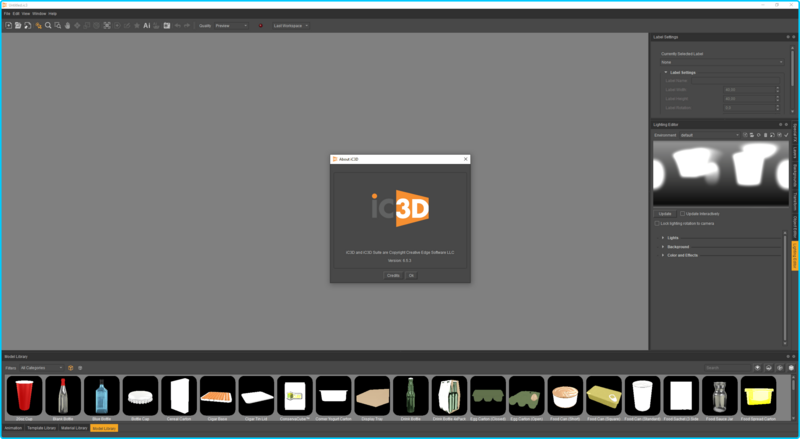The height and width of the screenshot is (439, 800).
Task: Expand the Lights section
Action: tap(663, 238)
